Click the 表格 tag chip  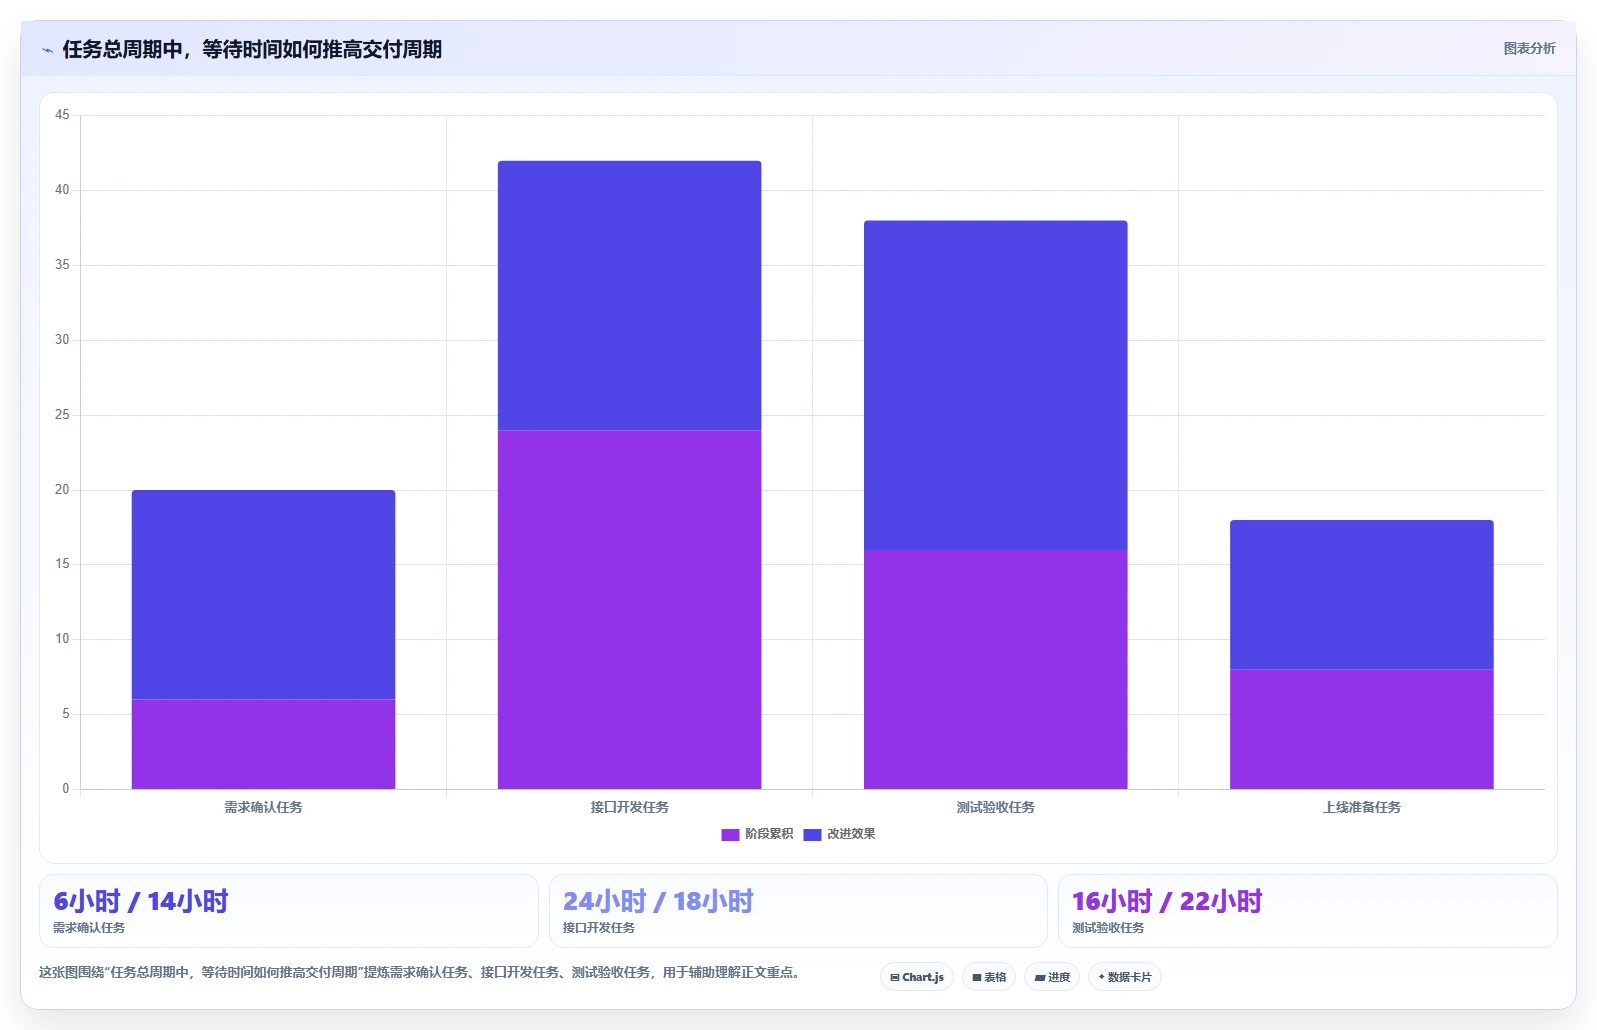(989, 977)
